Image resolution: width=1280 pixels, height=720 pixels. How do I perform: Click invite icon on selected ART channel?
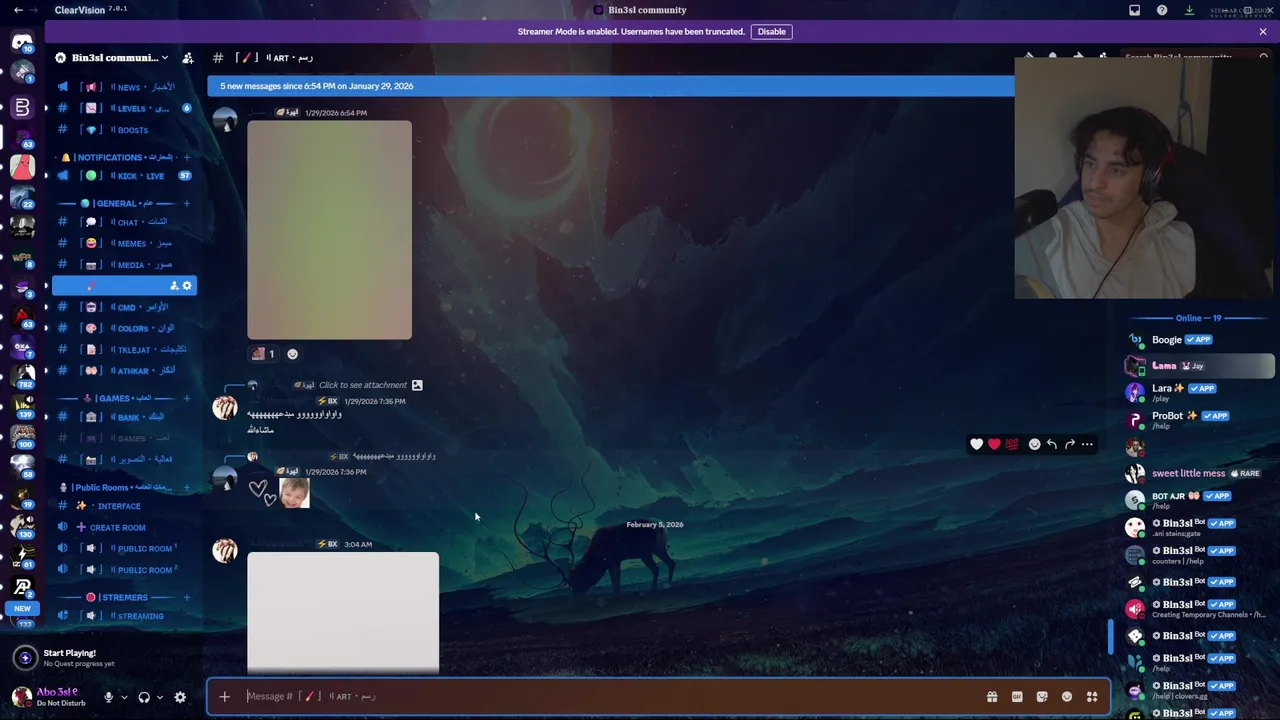(x=174, y=286)
